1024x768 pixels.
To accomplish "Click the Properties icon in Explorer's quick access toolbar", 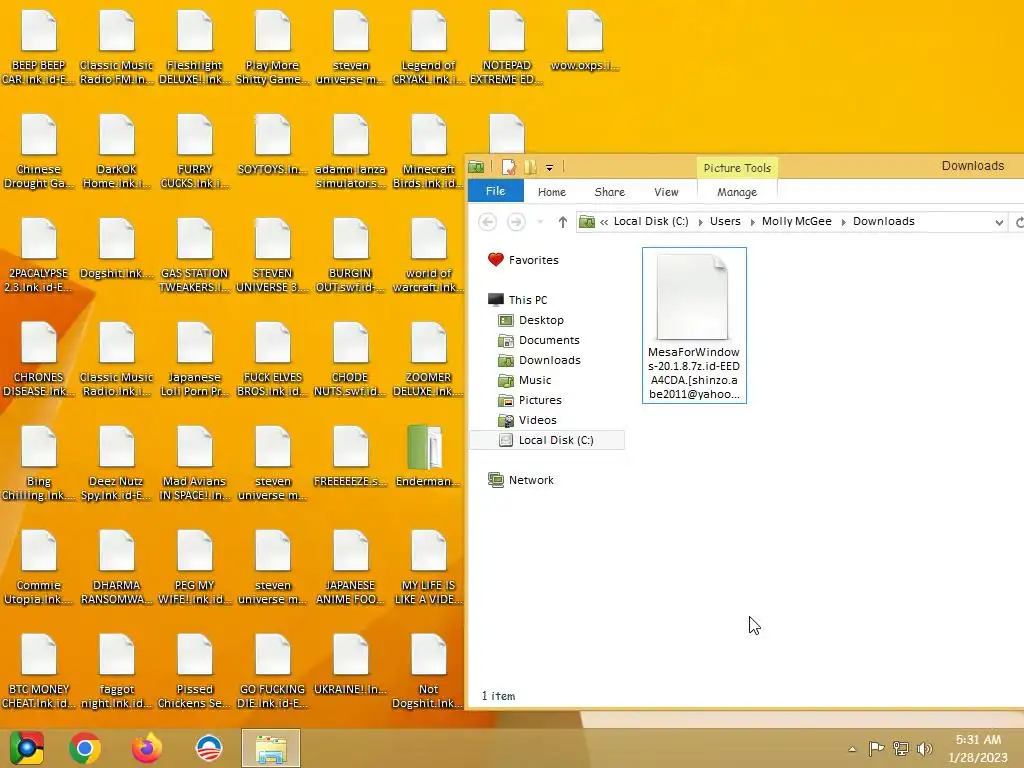I will (x=509, y=167).
